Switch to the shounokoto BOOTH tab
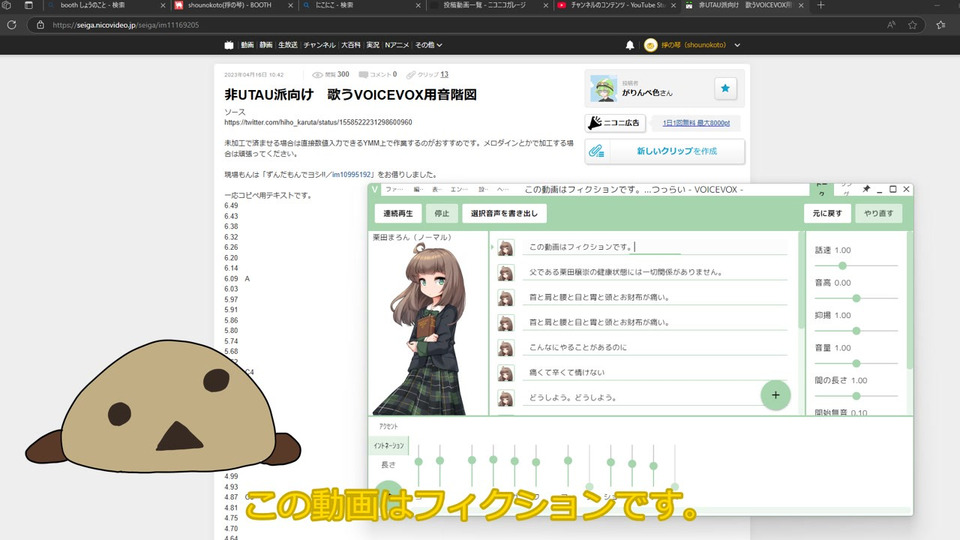This screenshot has height=540, width=960. (230, 5)
